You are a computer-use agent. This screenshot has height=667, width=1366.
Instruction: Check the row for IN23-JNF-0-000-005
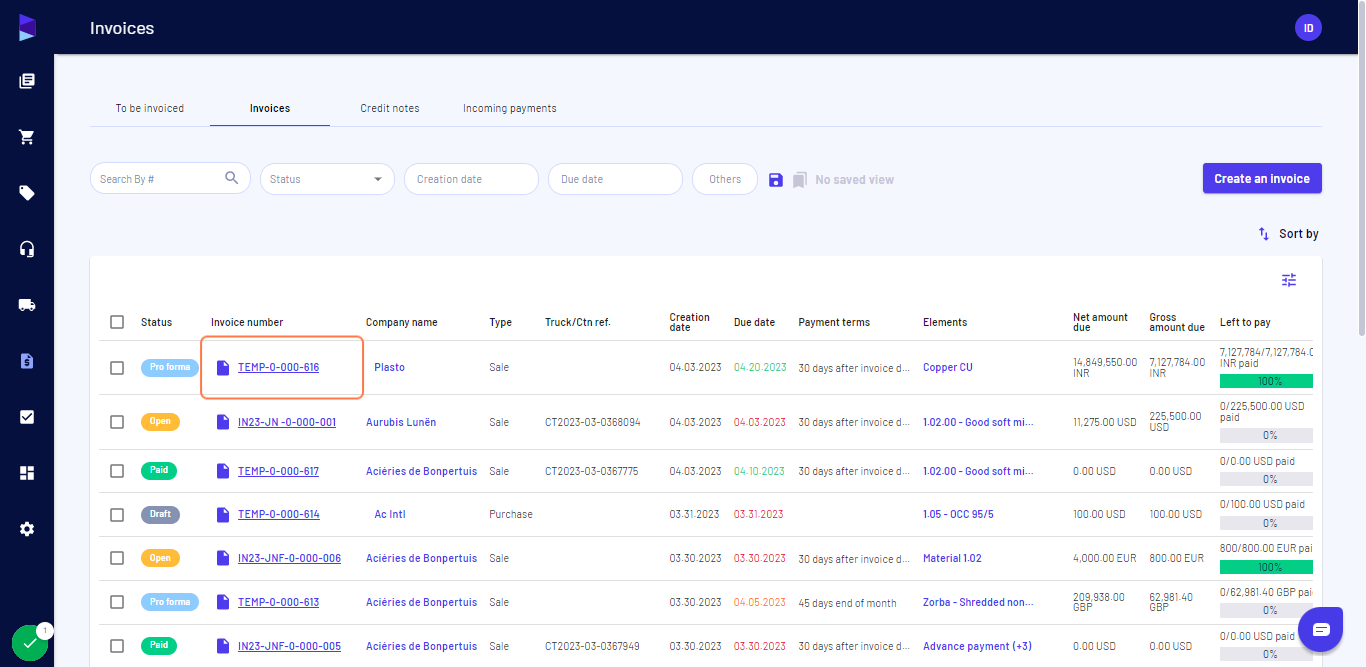[x=117, y=646]
